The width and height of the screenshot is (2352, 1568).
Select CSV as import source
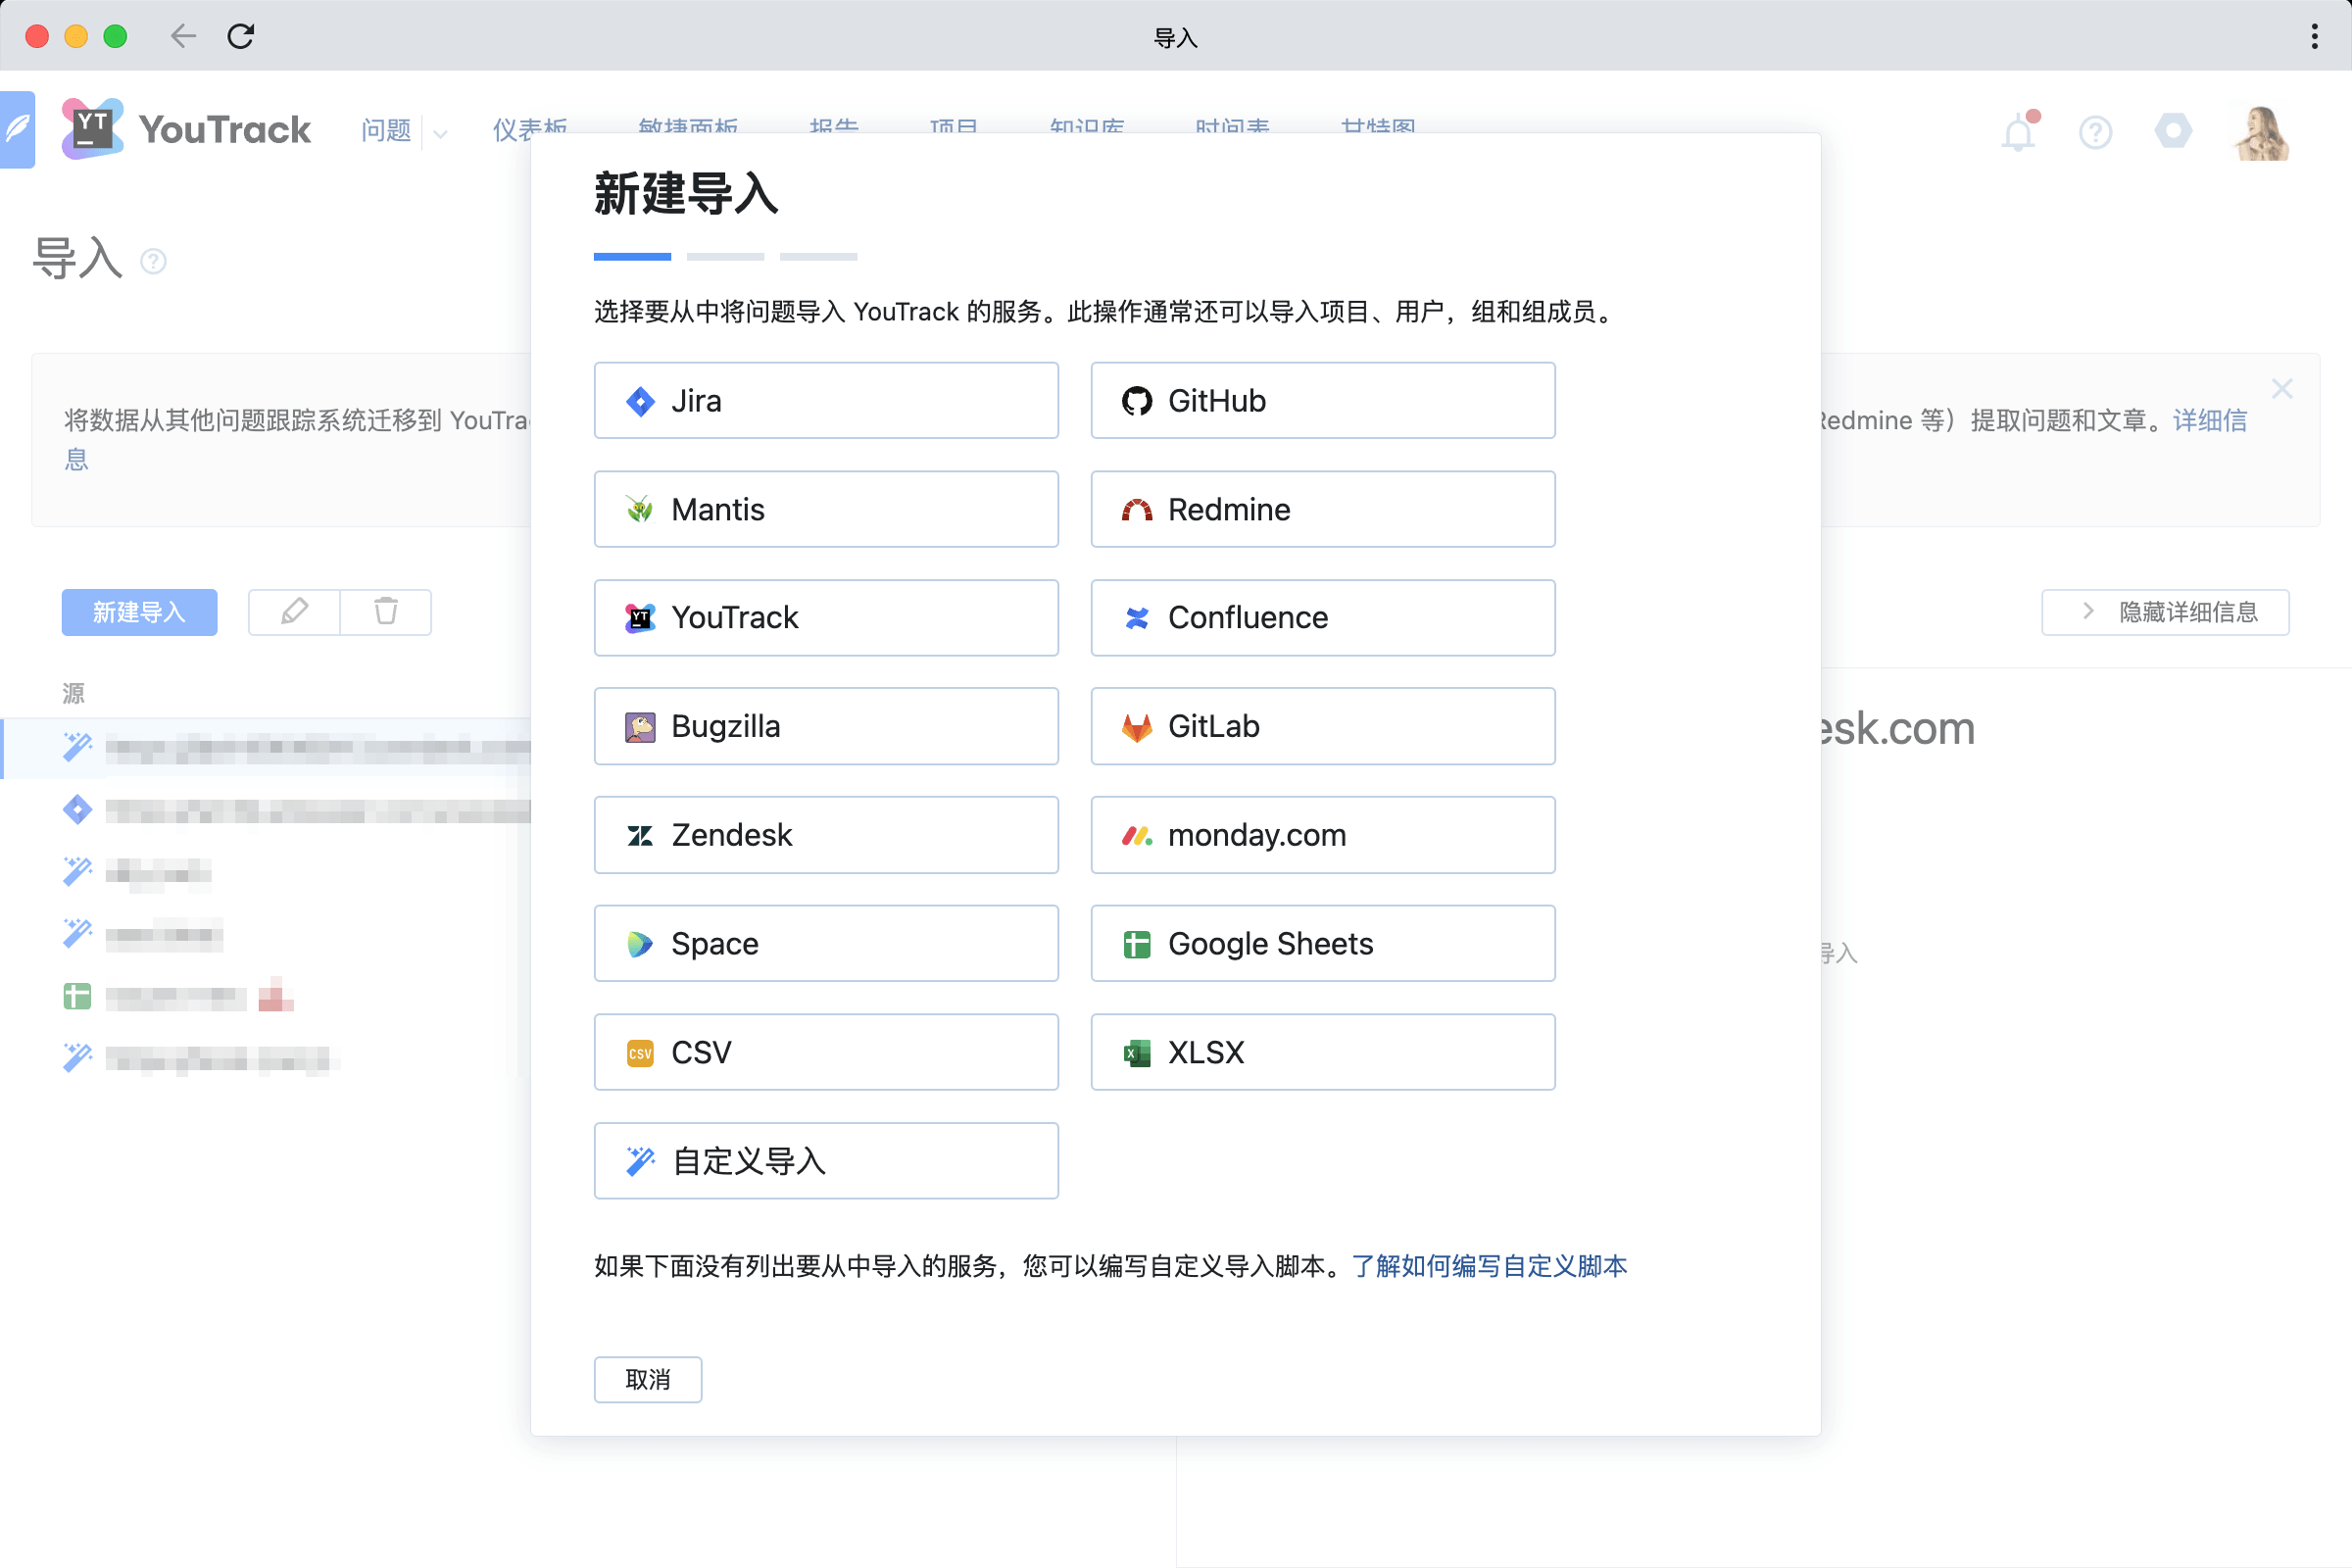(824, 1052)
